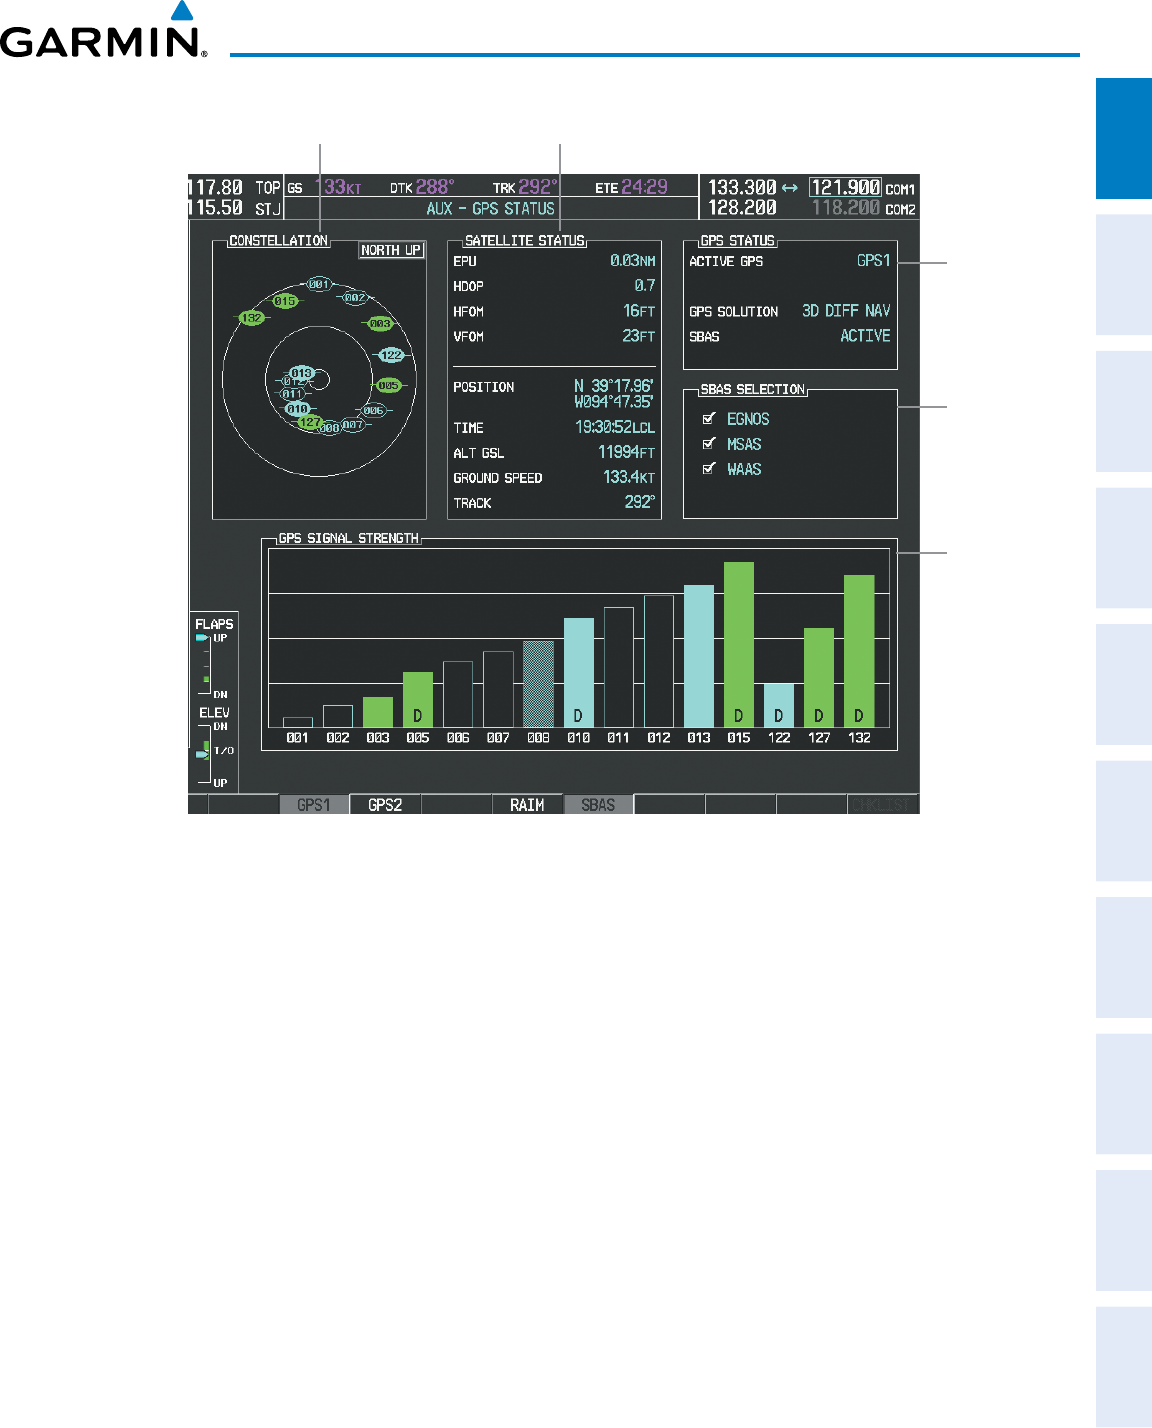
Task: Click the longitude W094°47.35'
Action: click(614, 402)
